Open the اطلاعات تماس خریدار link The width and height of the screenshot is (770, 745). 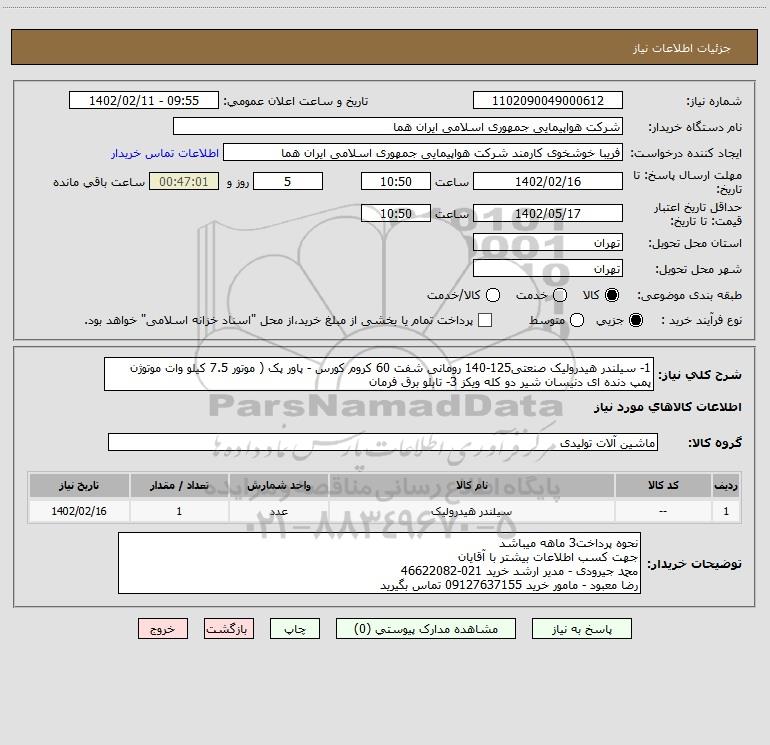165,153
